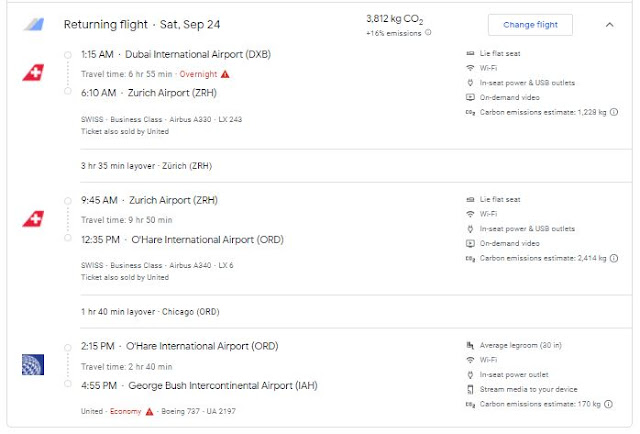Click the Average legroom seat icon
The height and width of the screenshot is (434, 640).
tap(470, 345)
